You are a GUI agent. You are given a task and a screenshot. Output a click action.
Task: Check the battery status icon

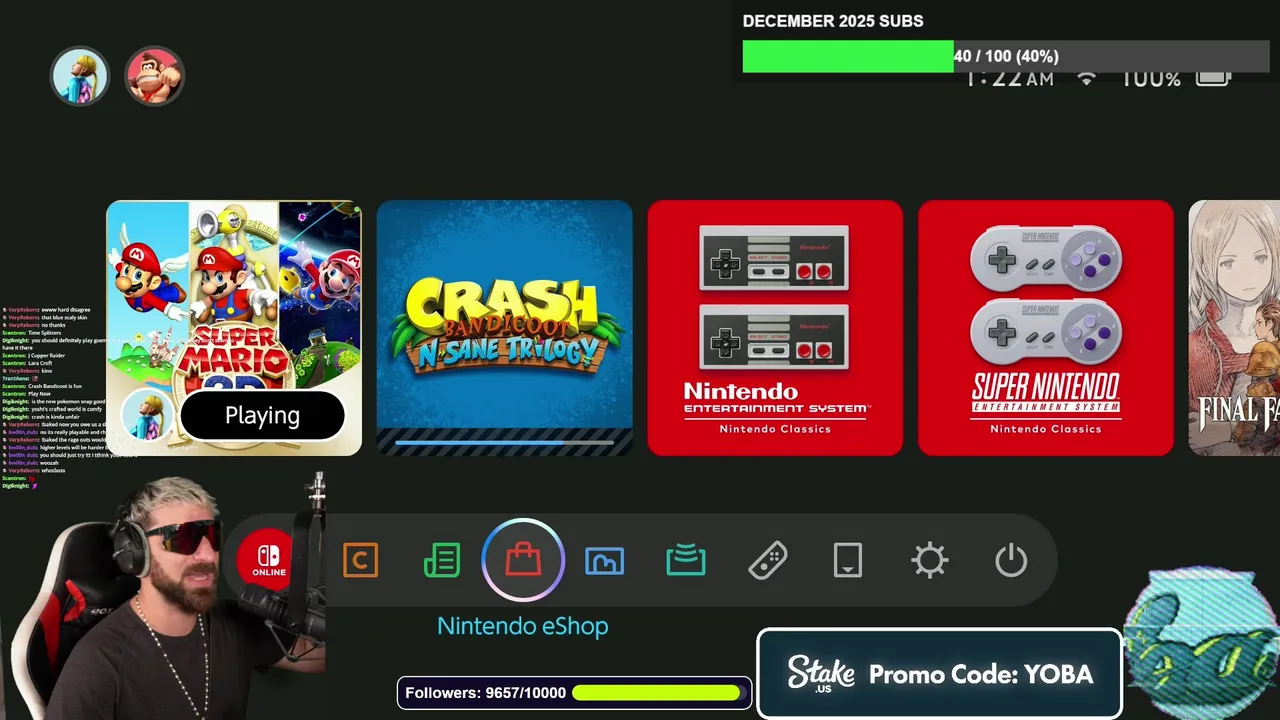tap(1213, 78)
